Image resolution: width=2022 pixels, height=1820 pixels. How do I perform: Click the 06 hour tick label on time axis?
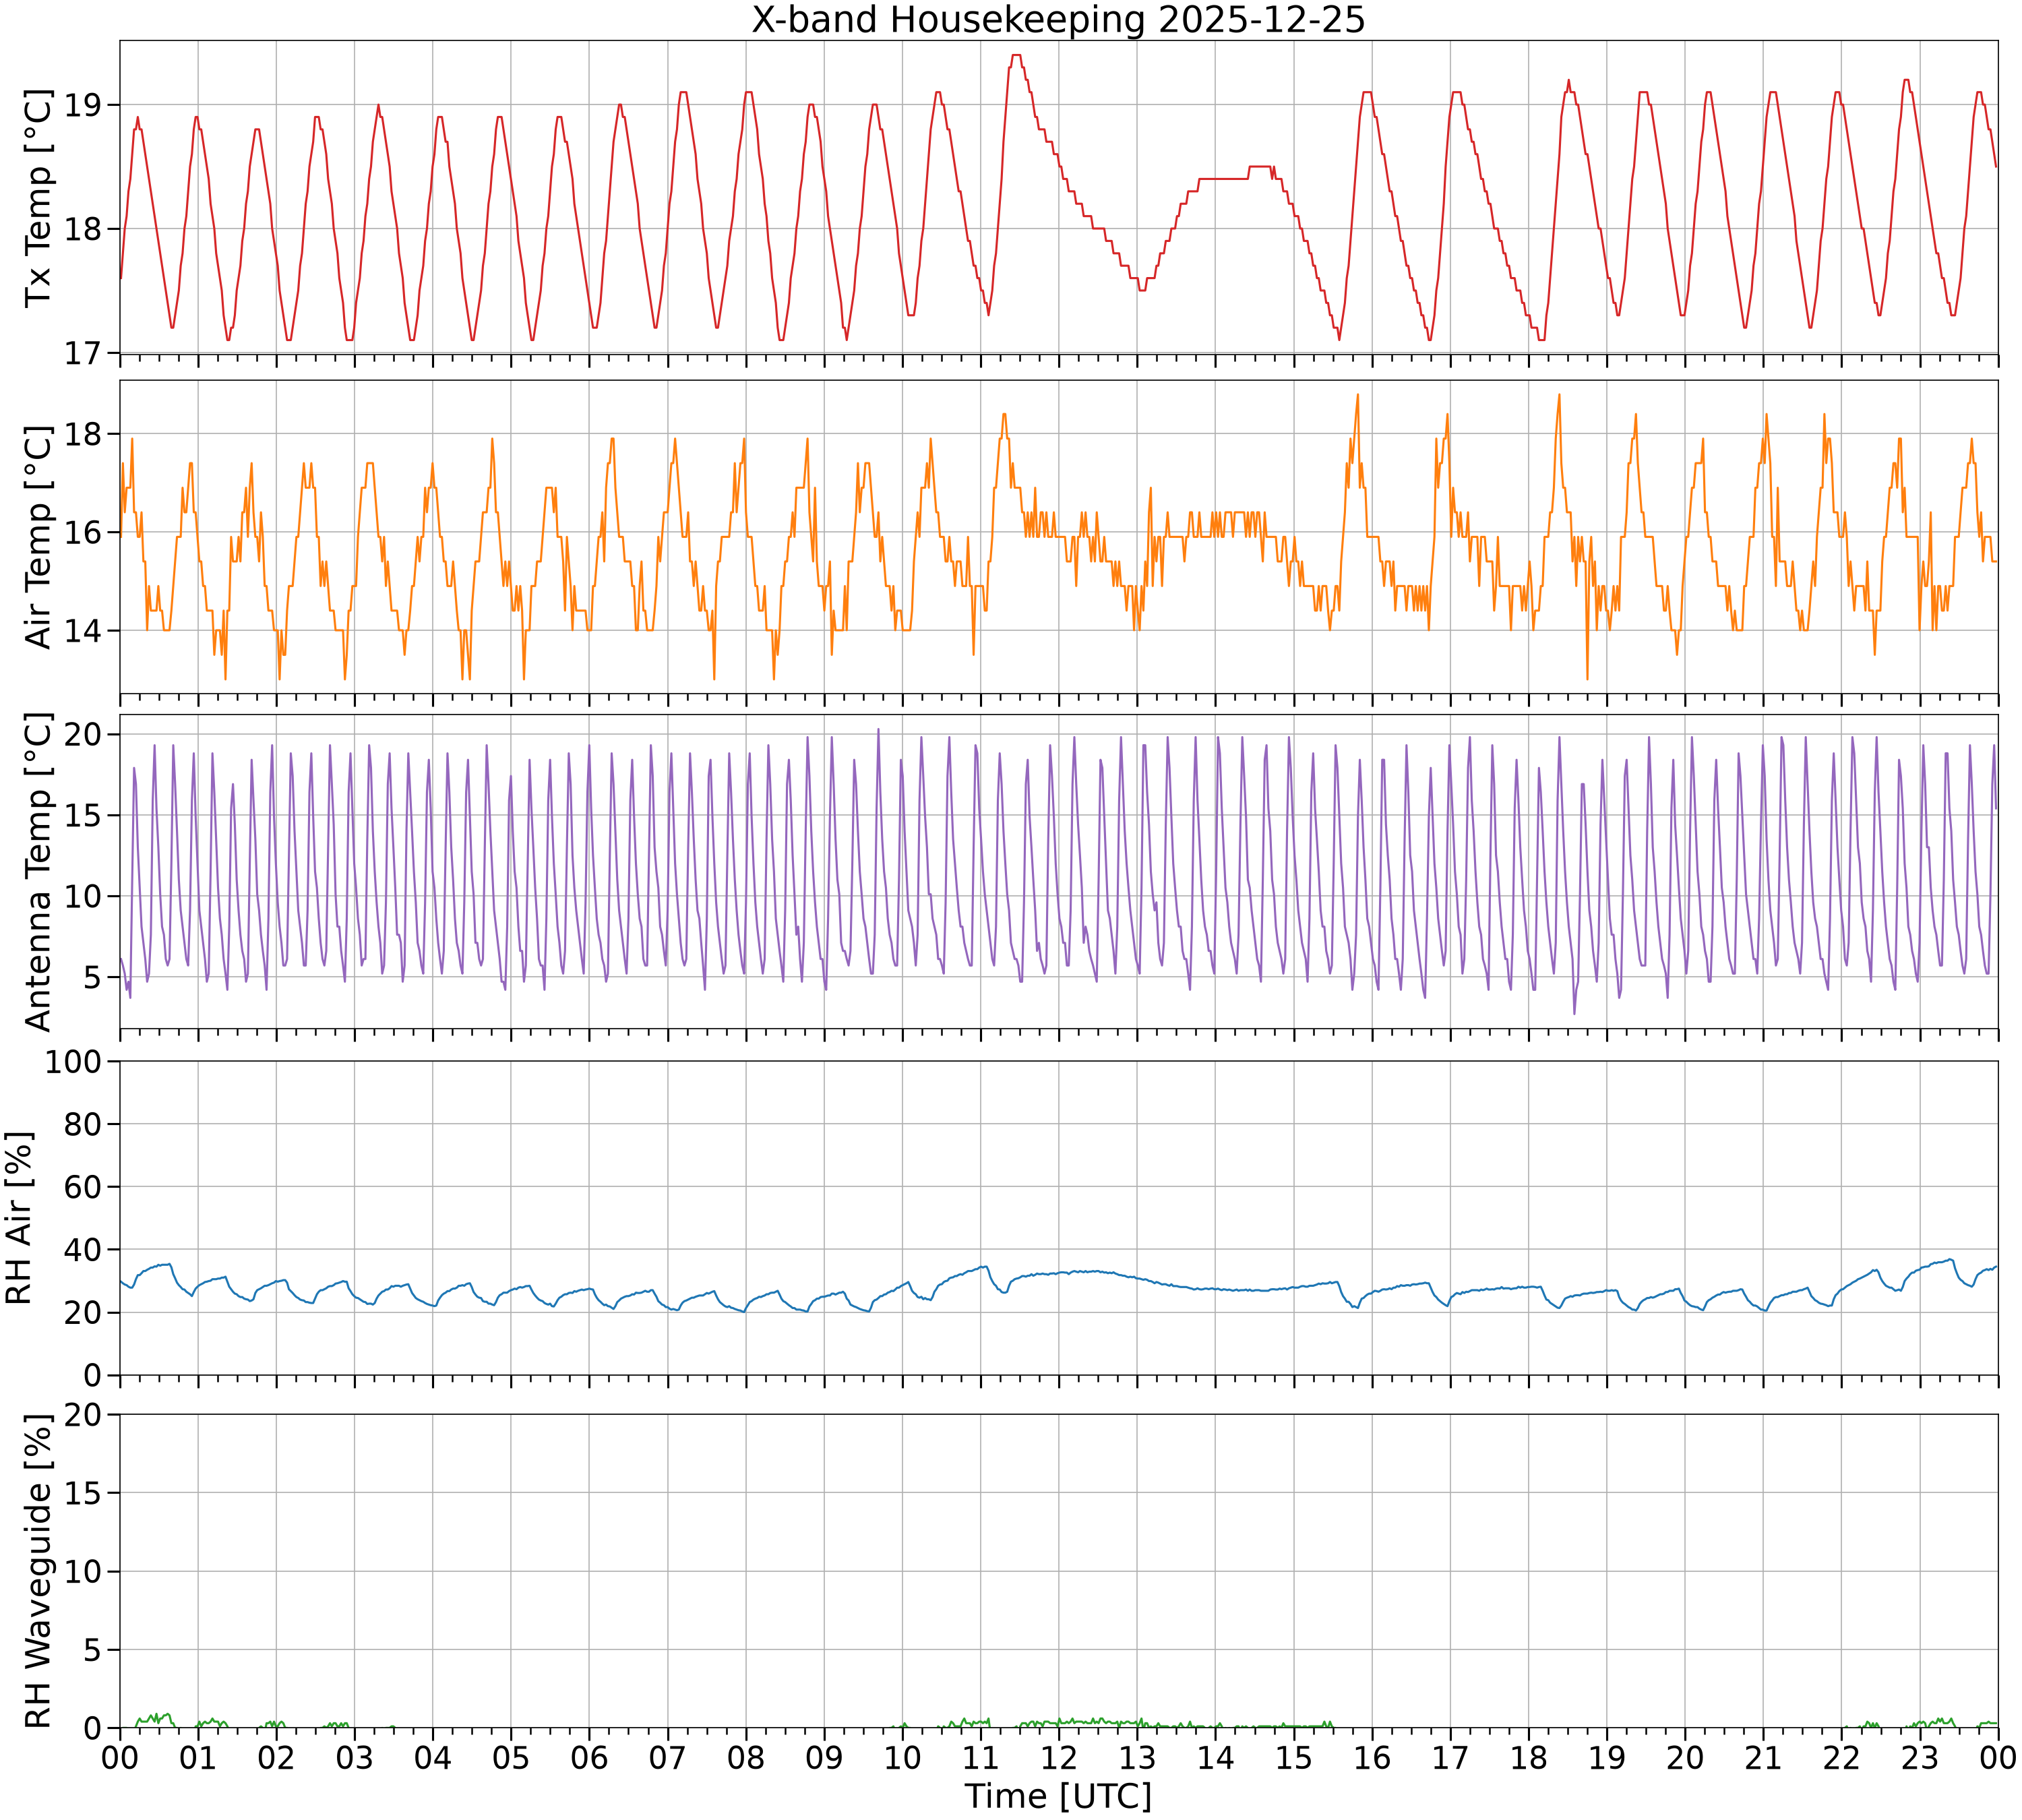(x=589, y=1757)
